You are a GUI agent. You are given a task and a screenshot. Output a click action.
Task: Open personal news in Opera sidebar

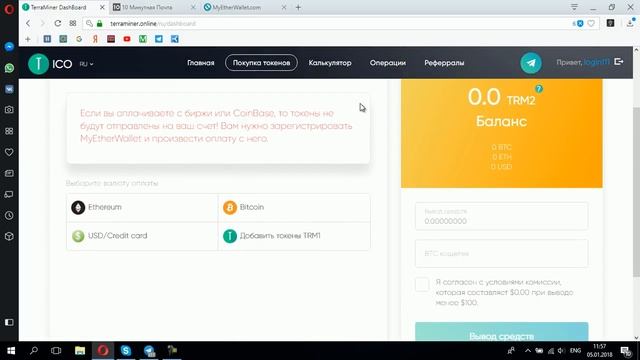click(9, 173)
